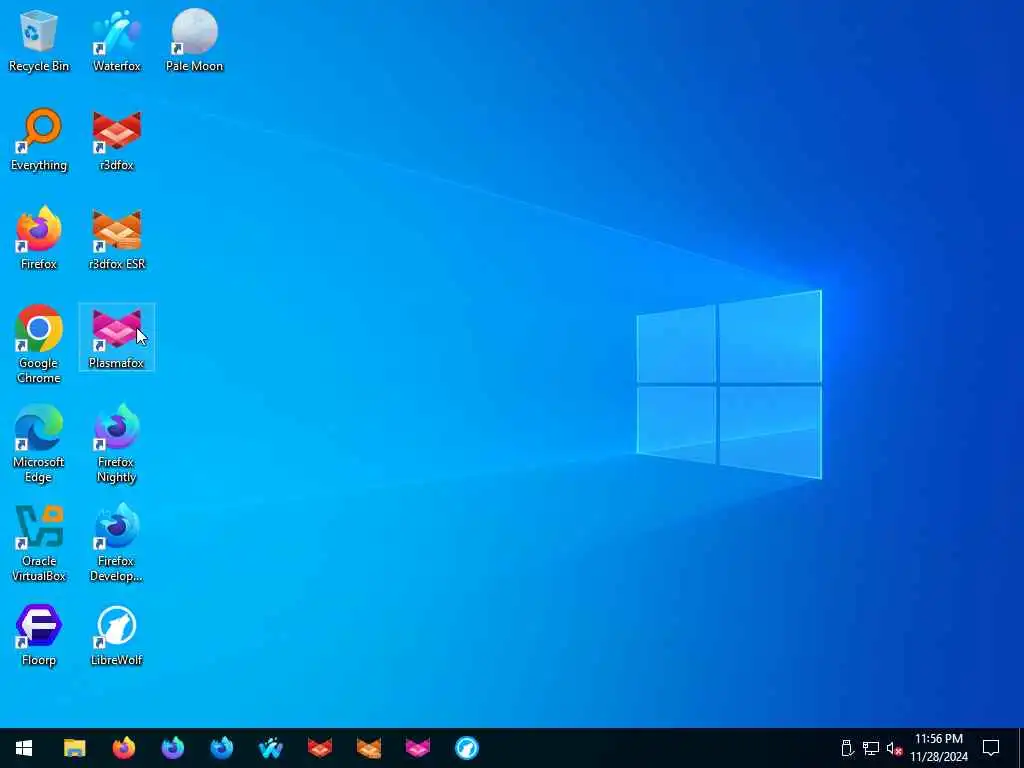Screen dimensions: 1024x768
Task: Launch Waterfox from the taskbar
Action: tap(270, 748)
